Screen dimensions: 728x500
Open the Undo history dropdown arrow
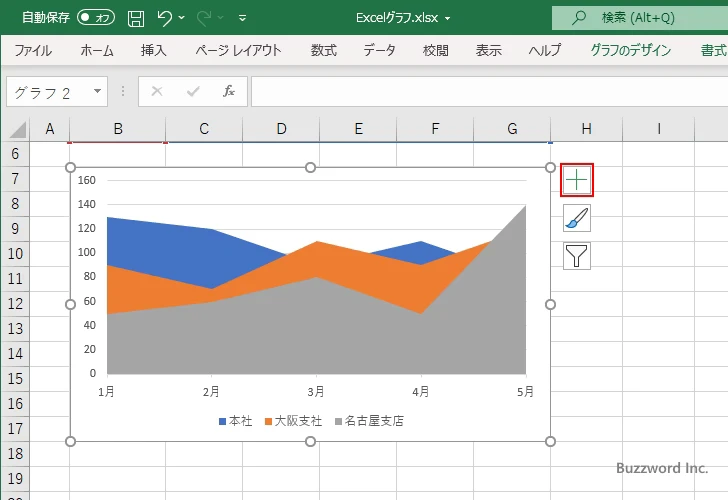[x=182, y=18]
